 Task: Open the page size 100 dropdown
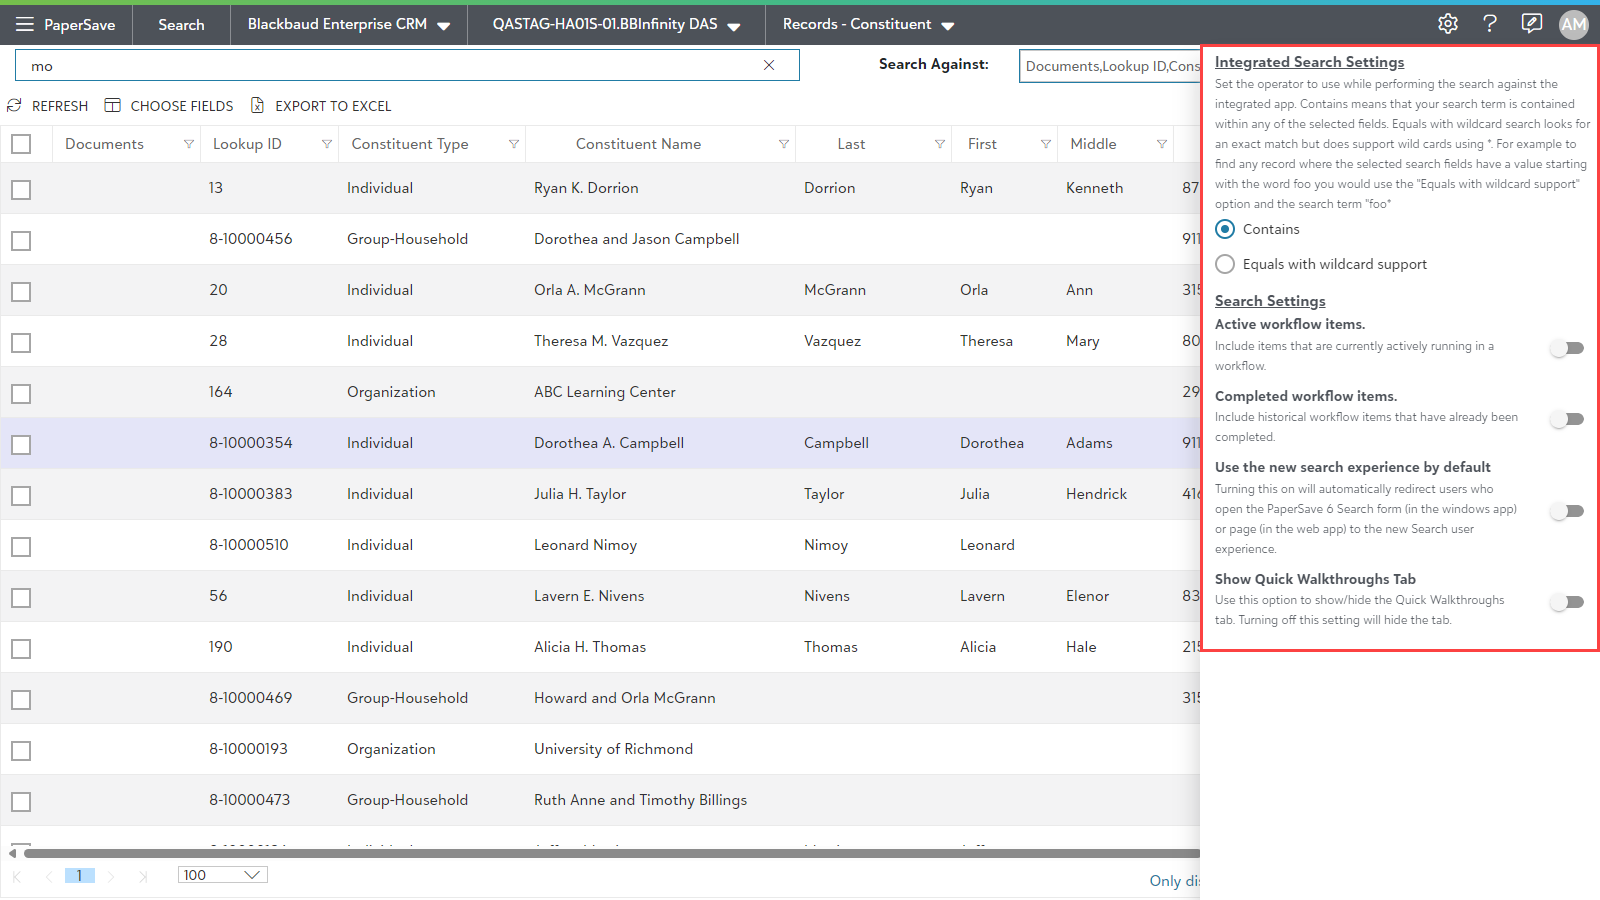222,875
